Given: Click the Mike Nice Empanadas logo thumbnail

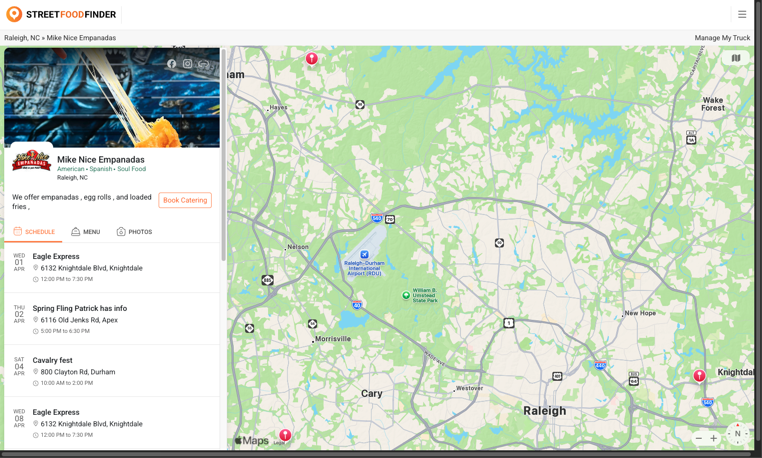Looking at the screenshot, I should click(x=31, y=160).
